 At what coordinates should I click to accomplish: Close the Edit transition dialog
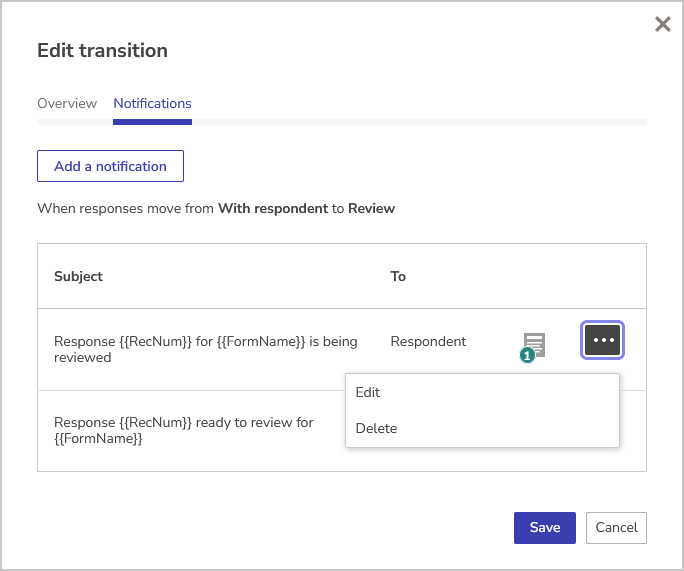[663, 24]
